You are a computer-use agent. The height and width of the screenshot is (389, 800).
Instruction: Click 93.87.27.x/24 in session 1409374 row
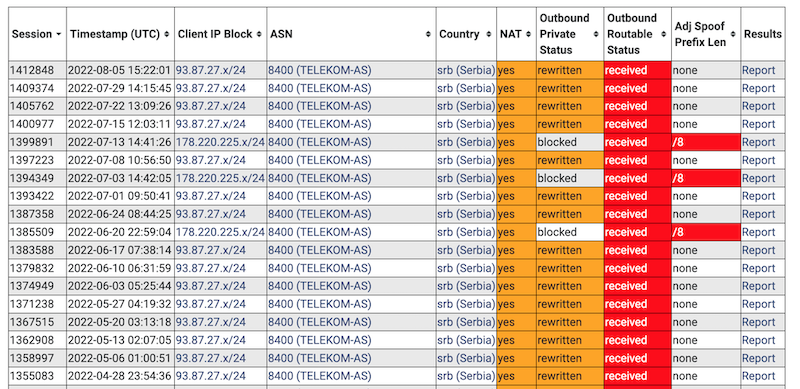211,88
